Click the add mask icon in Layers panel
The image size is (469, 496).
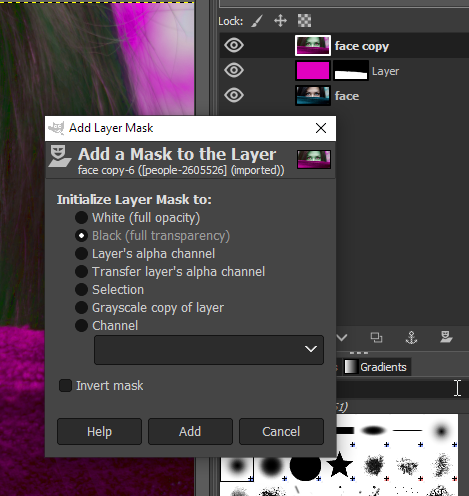tap(446, 337)
